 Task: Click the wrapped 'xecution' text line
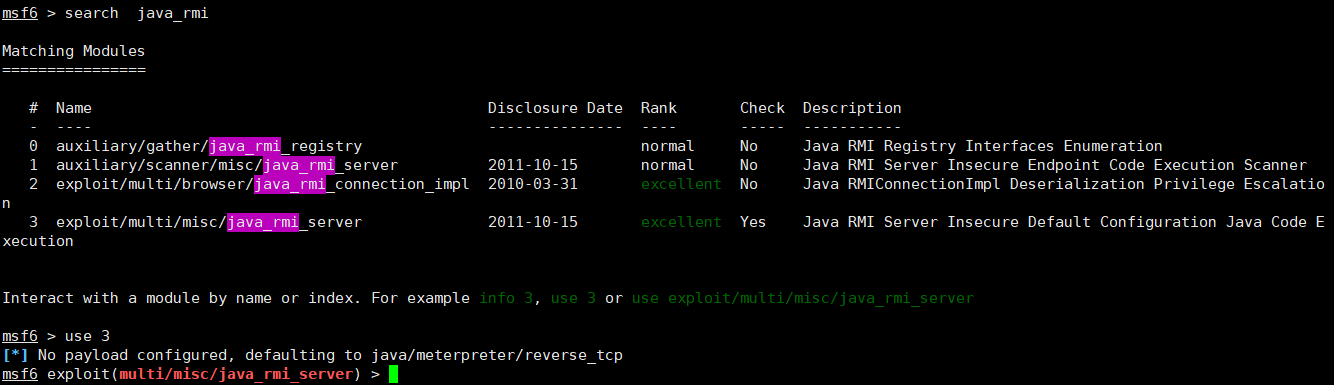[38, 241]
